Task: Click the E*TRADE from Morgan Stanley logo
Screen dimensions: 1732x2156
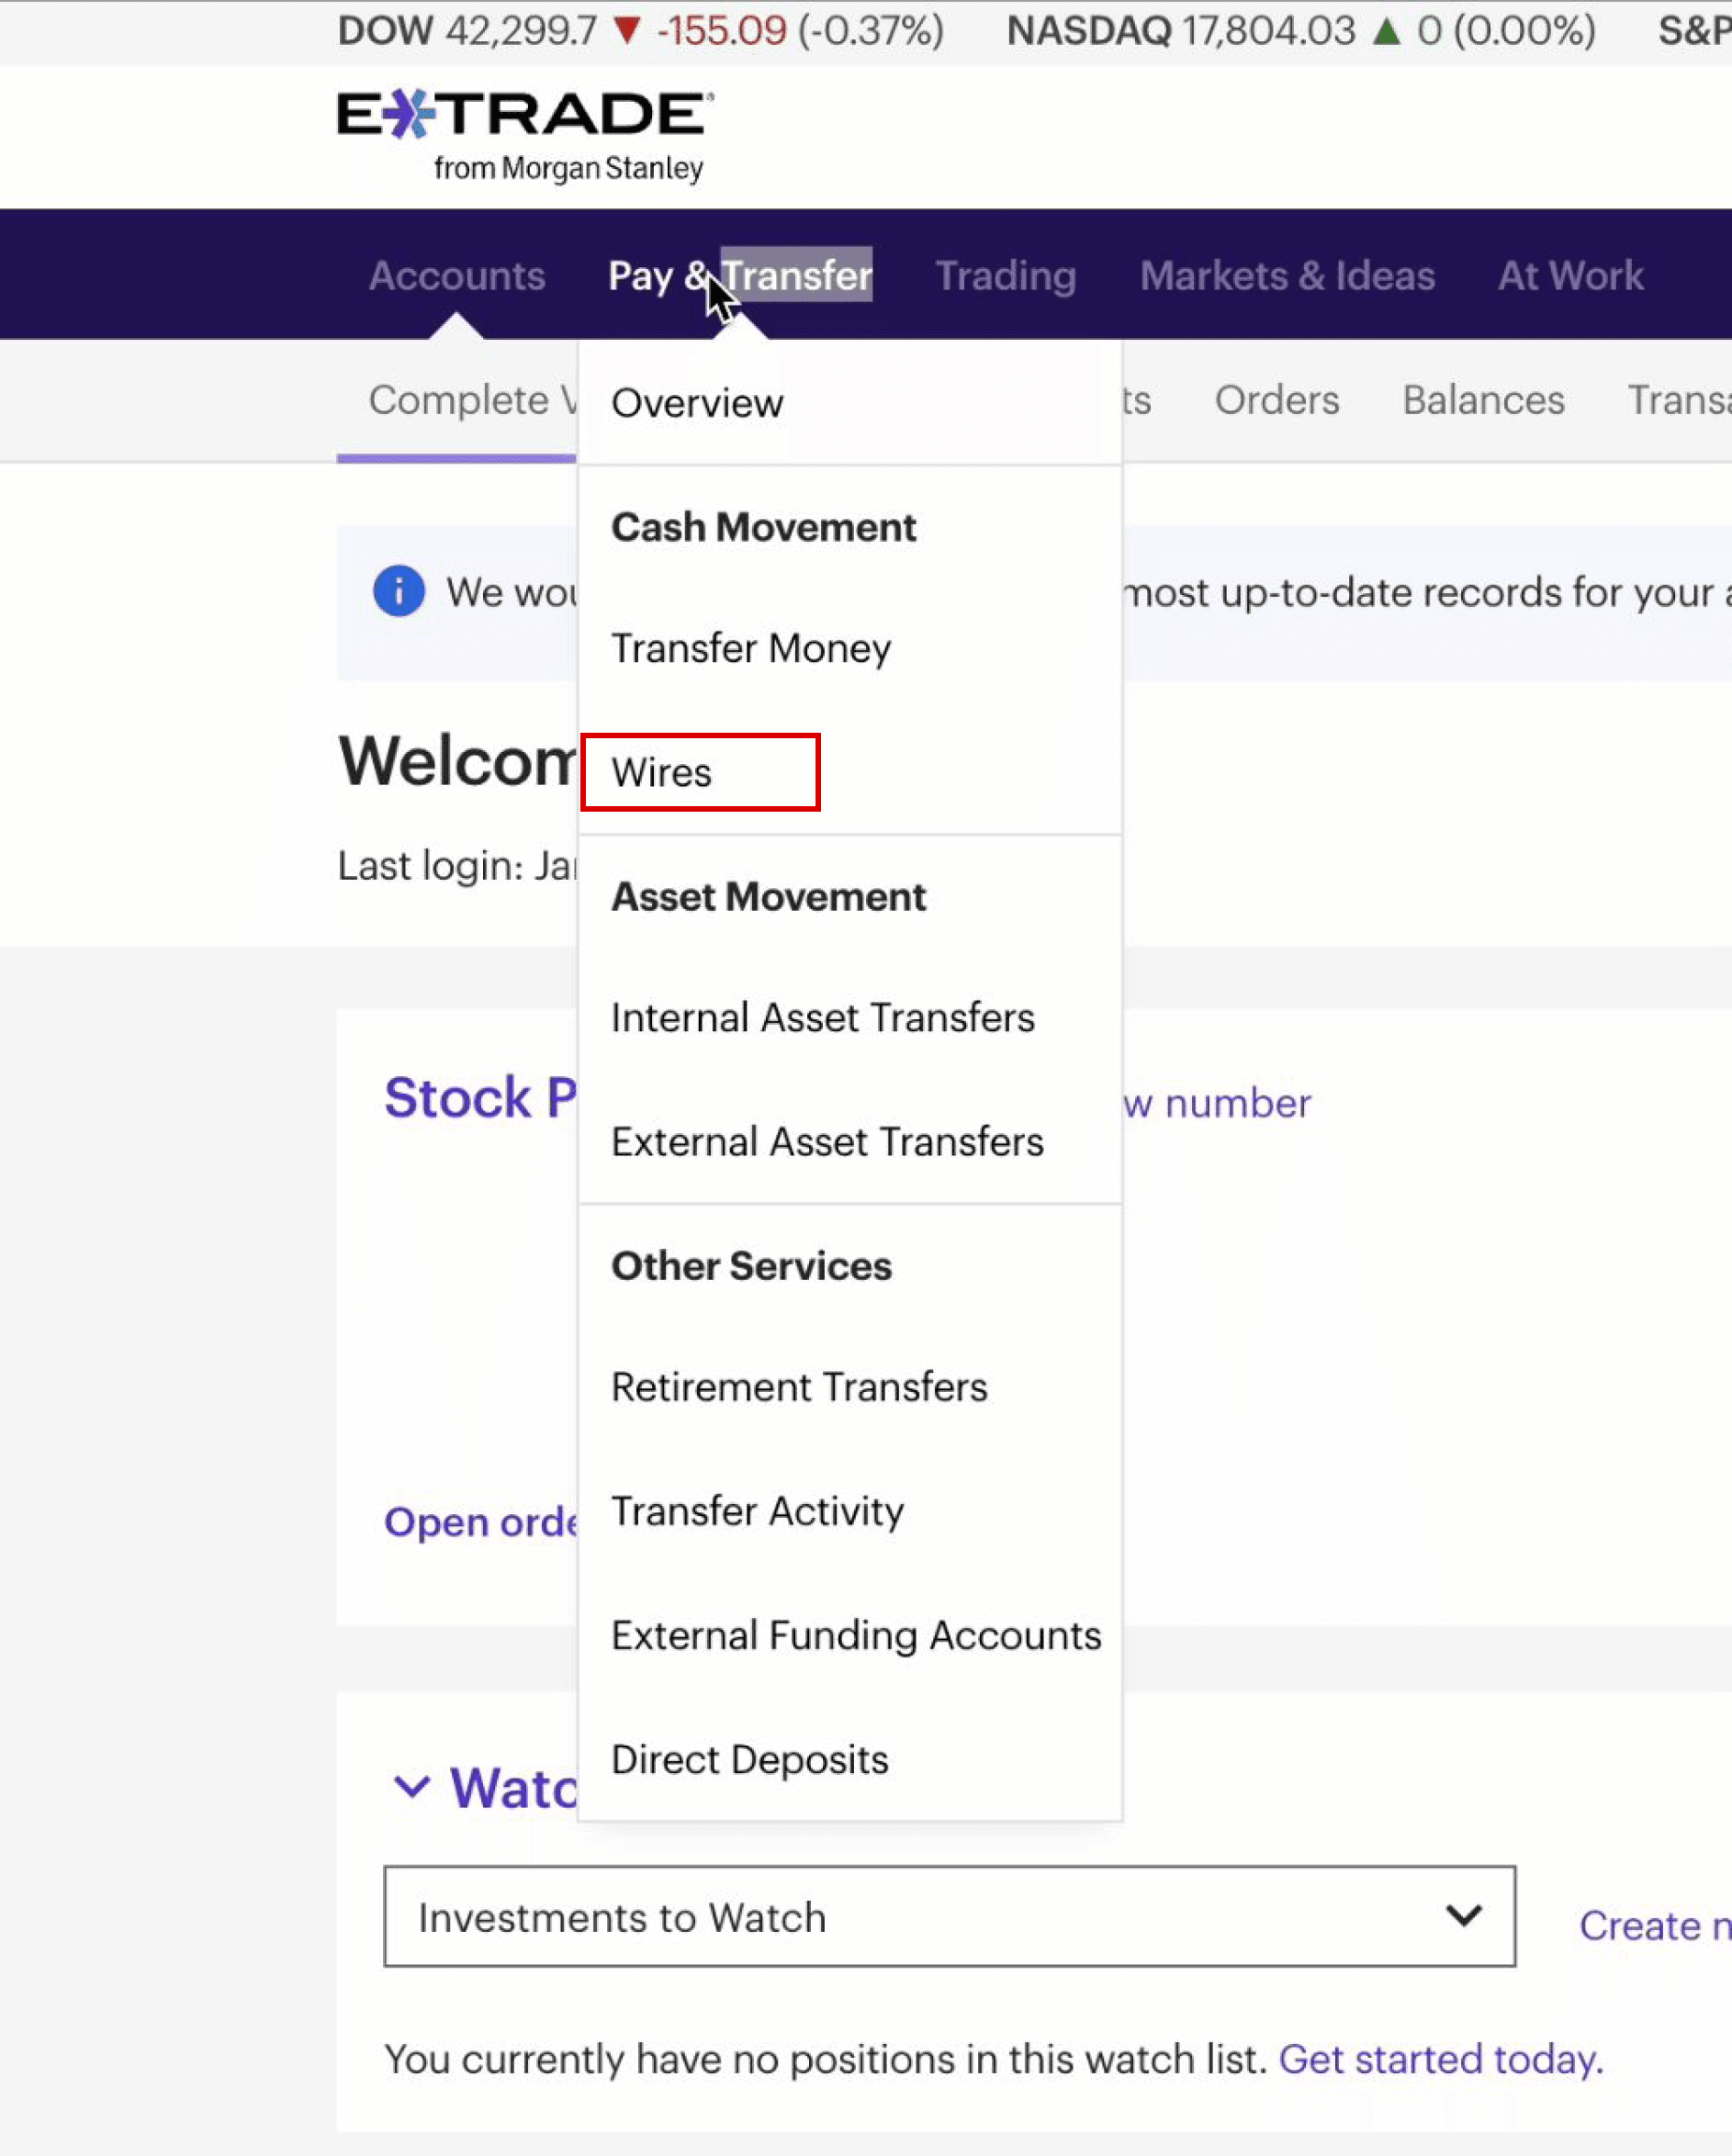Action: pos(525,137)
